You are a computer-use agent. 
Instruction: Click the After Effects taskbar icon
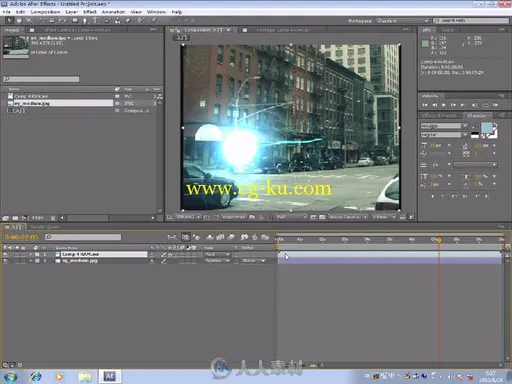coord(110,377)
